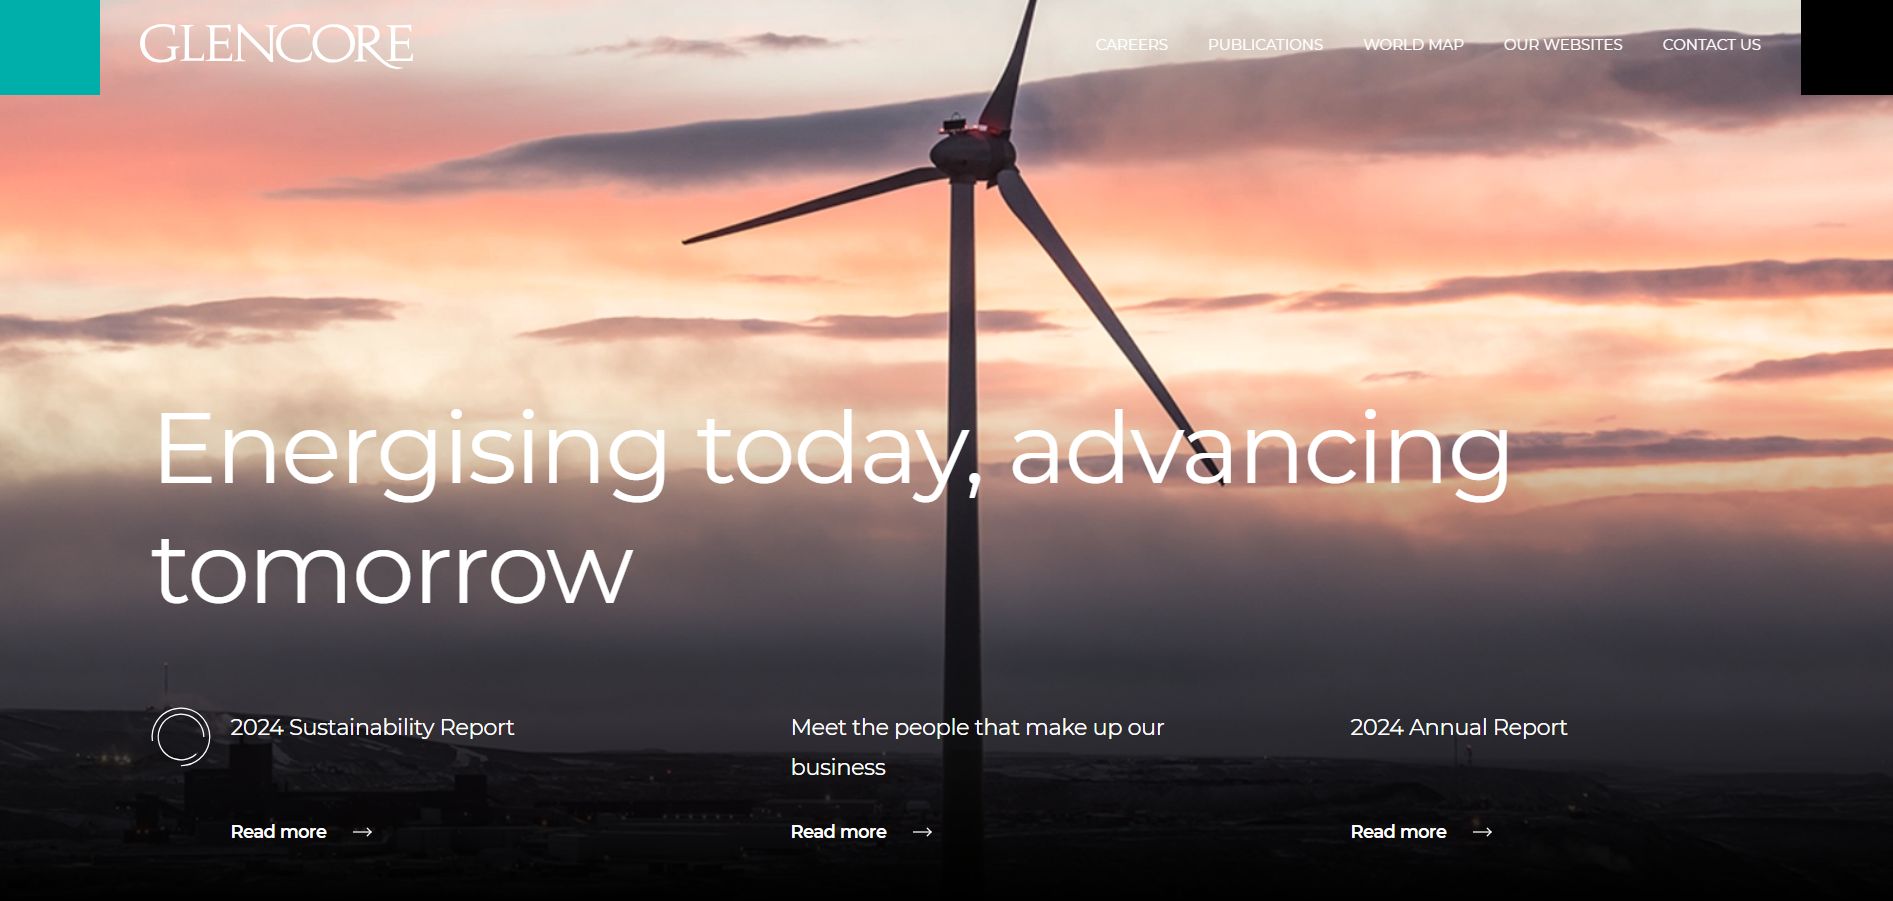Select the 2024 Annual Report carousel slide

1459,727
